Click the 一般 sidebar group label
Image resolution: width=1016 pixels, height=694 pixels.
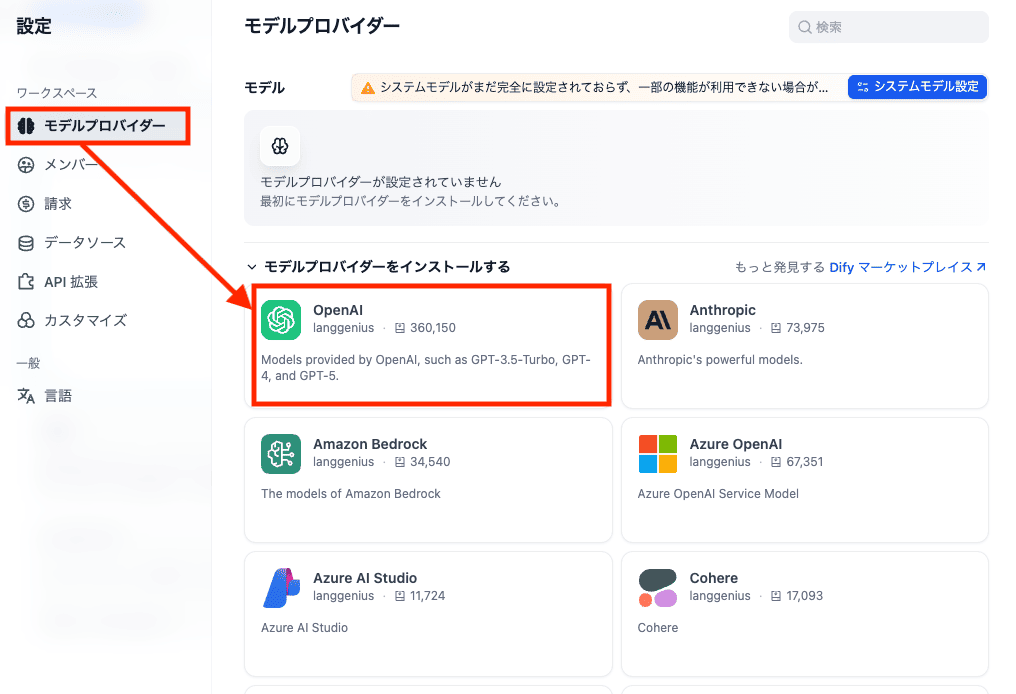pyautogui.click(x=28, y=364)
